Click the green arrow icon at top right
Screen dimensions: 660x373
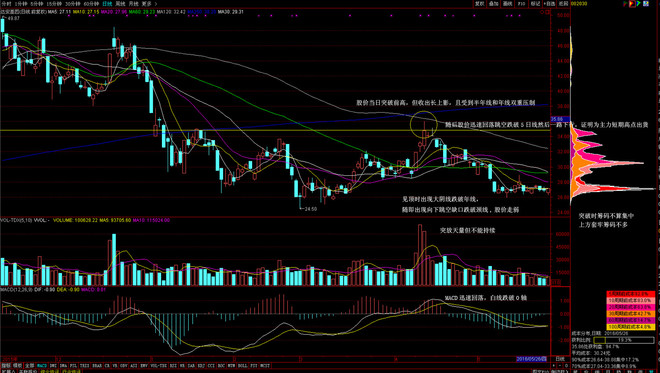coord(639,4)
